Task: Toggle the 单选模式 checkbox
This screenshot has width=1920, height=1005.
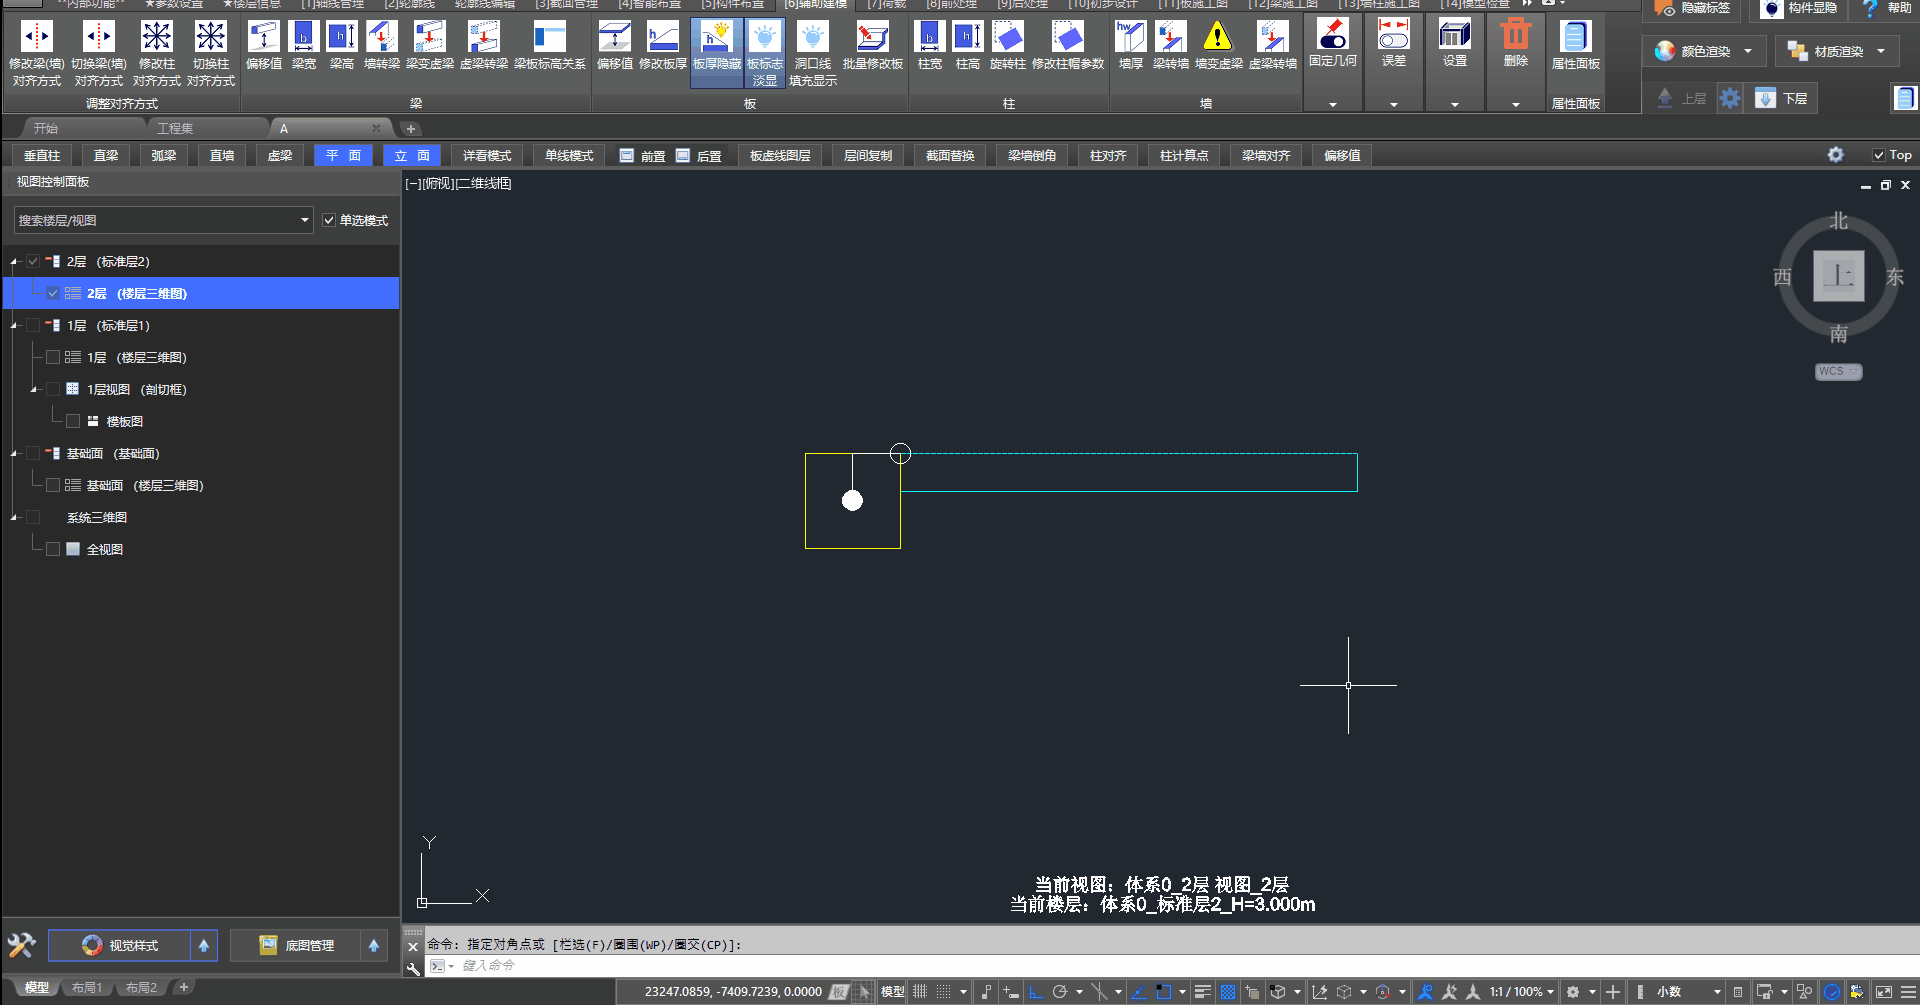Action: pyautogui.click(x=329, y=220)
